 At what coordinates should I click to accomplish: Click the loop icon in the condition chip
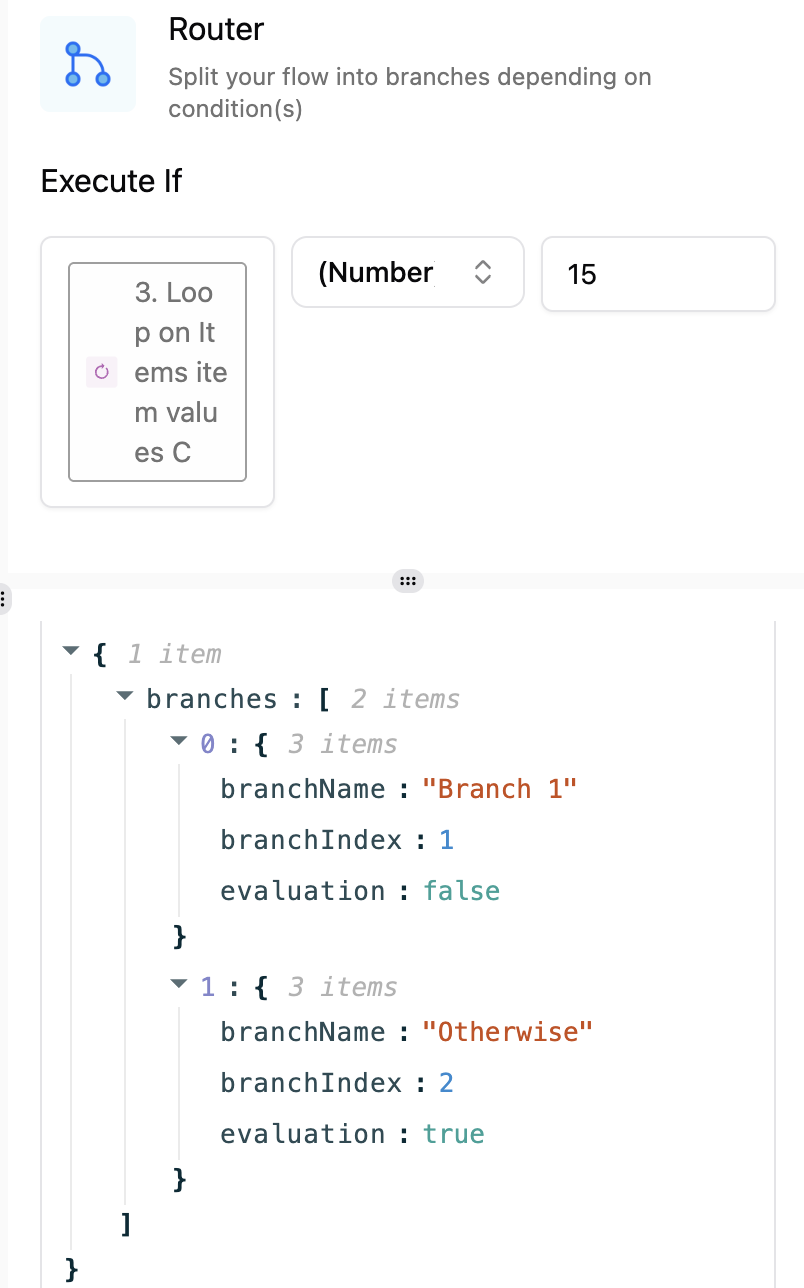point(100,372)
